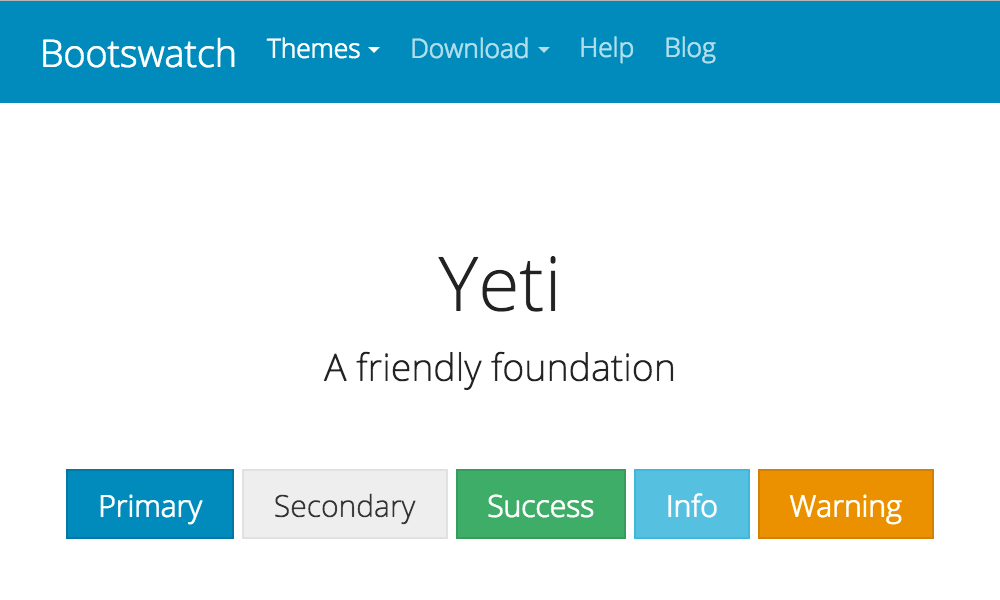The image size is (1000, 600).
Task: Click the Primary button
Action: click(x=149, y=504)
